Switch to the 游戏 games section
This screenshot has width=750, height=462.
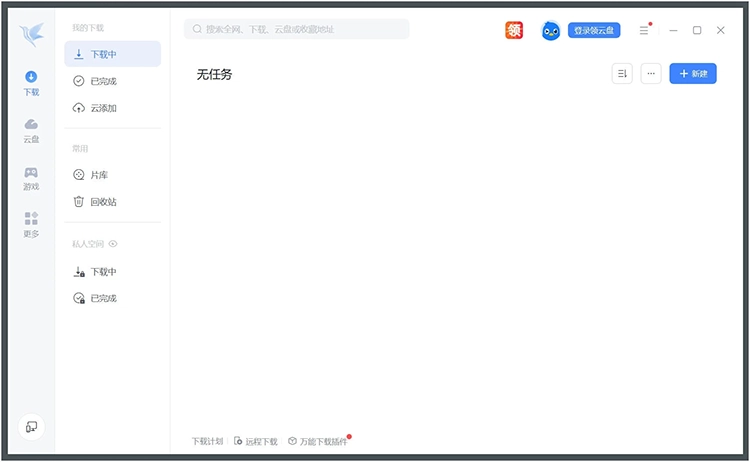pos(31,178)
